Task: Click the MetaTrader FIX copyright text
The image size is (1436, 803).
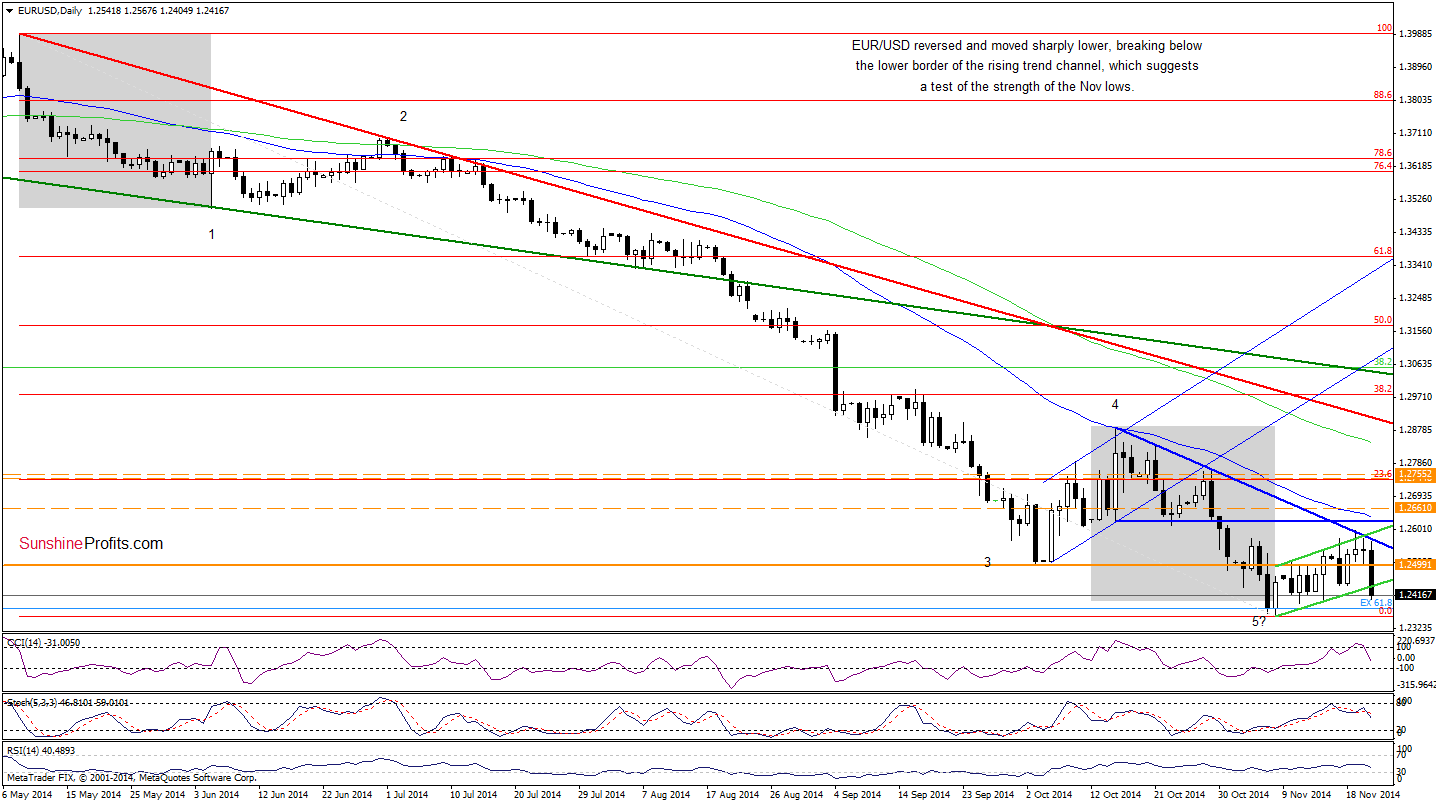Action: pyautogui.click(x=131, y=777)
